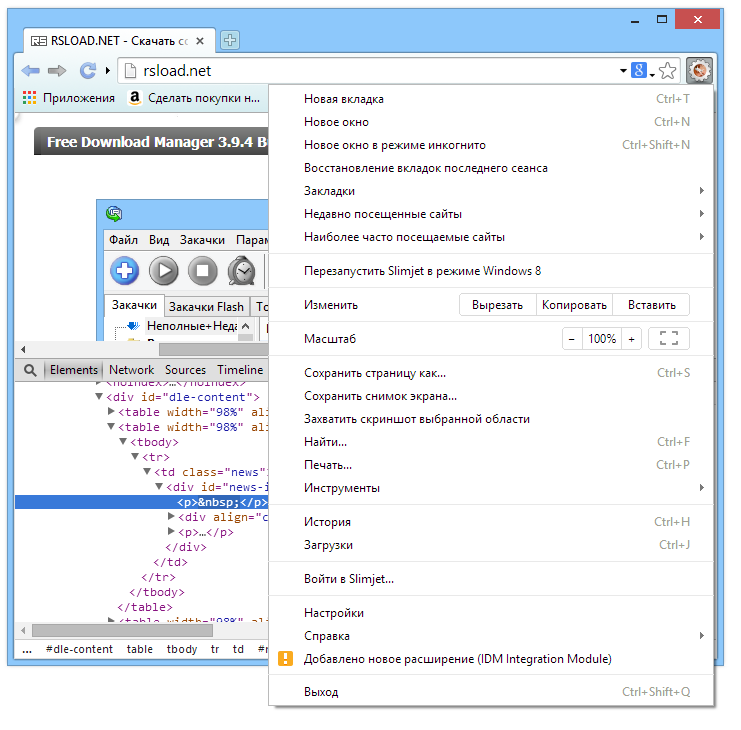This screenshot has height=730, width=741.
Task: Collapse the tbody node in DOM tree
Action: point(123,441)
